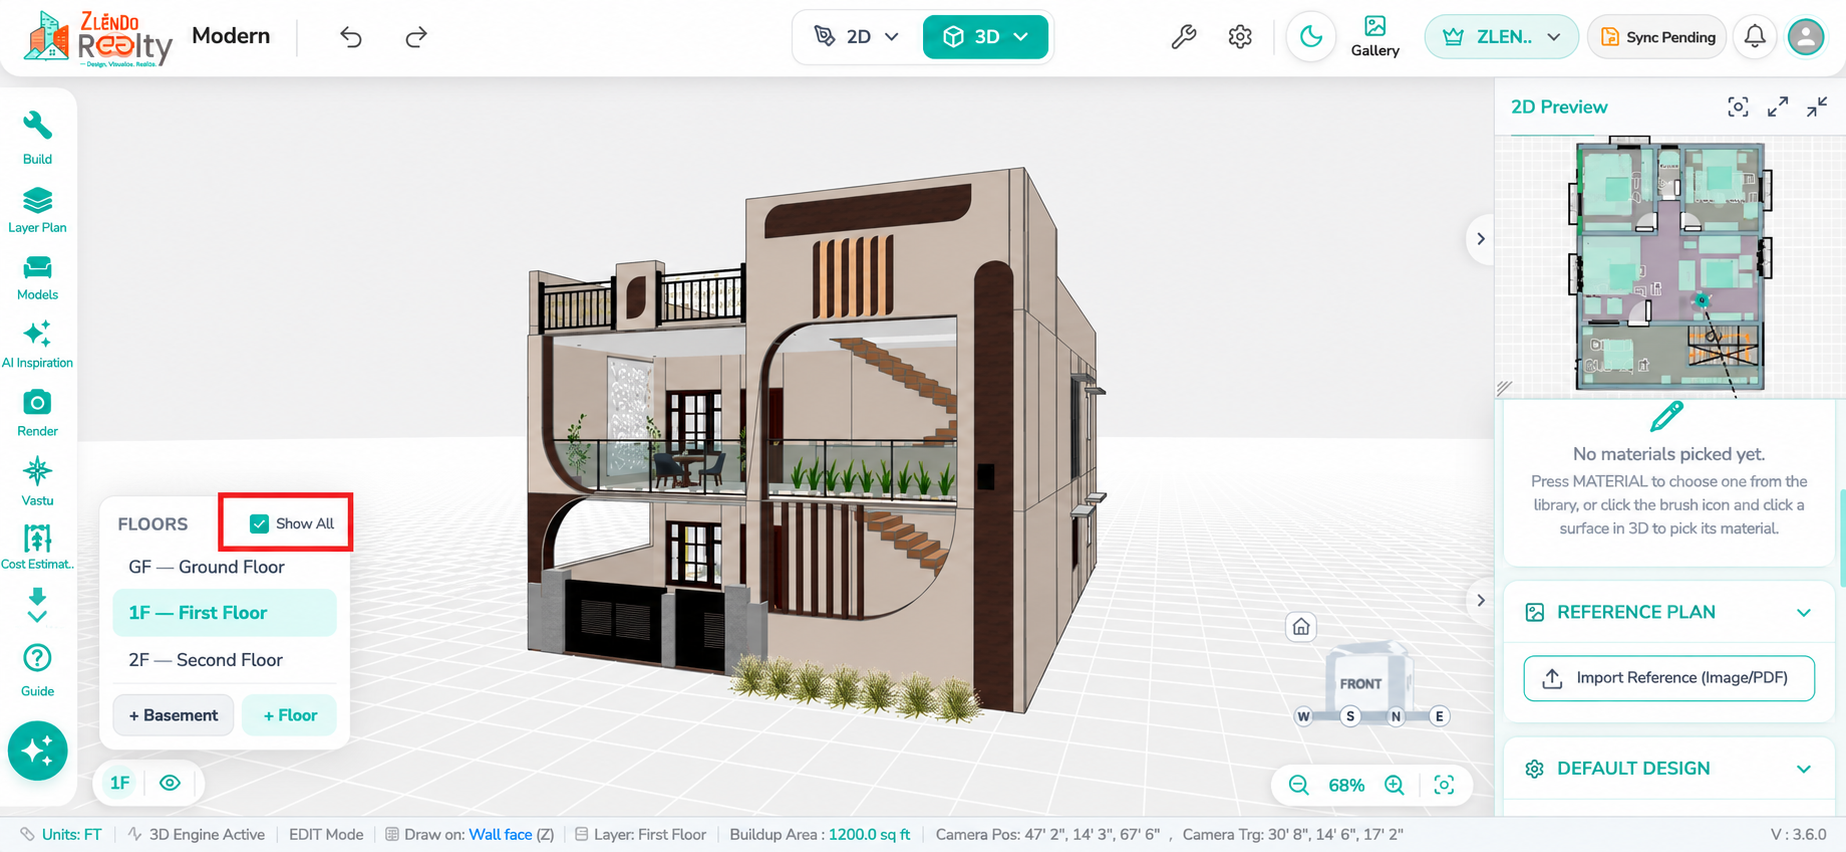Click the home view icon above the view cube
The height and width of the screenshot is (852, 1846).
pyautogui.click(x=1301, y=627)
